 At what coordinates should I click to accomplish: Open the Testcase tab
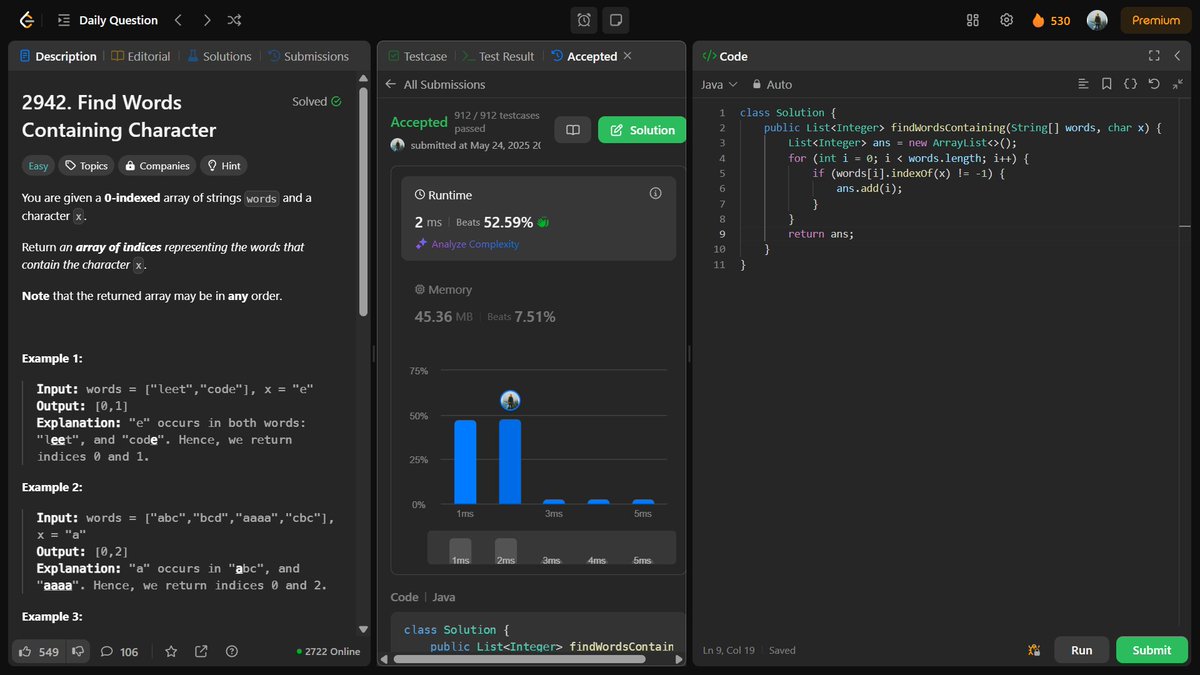417,56
